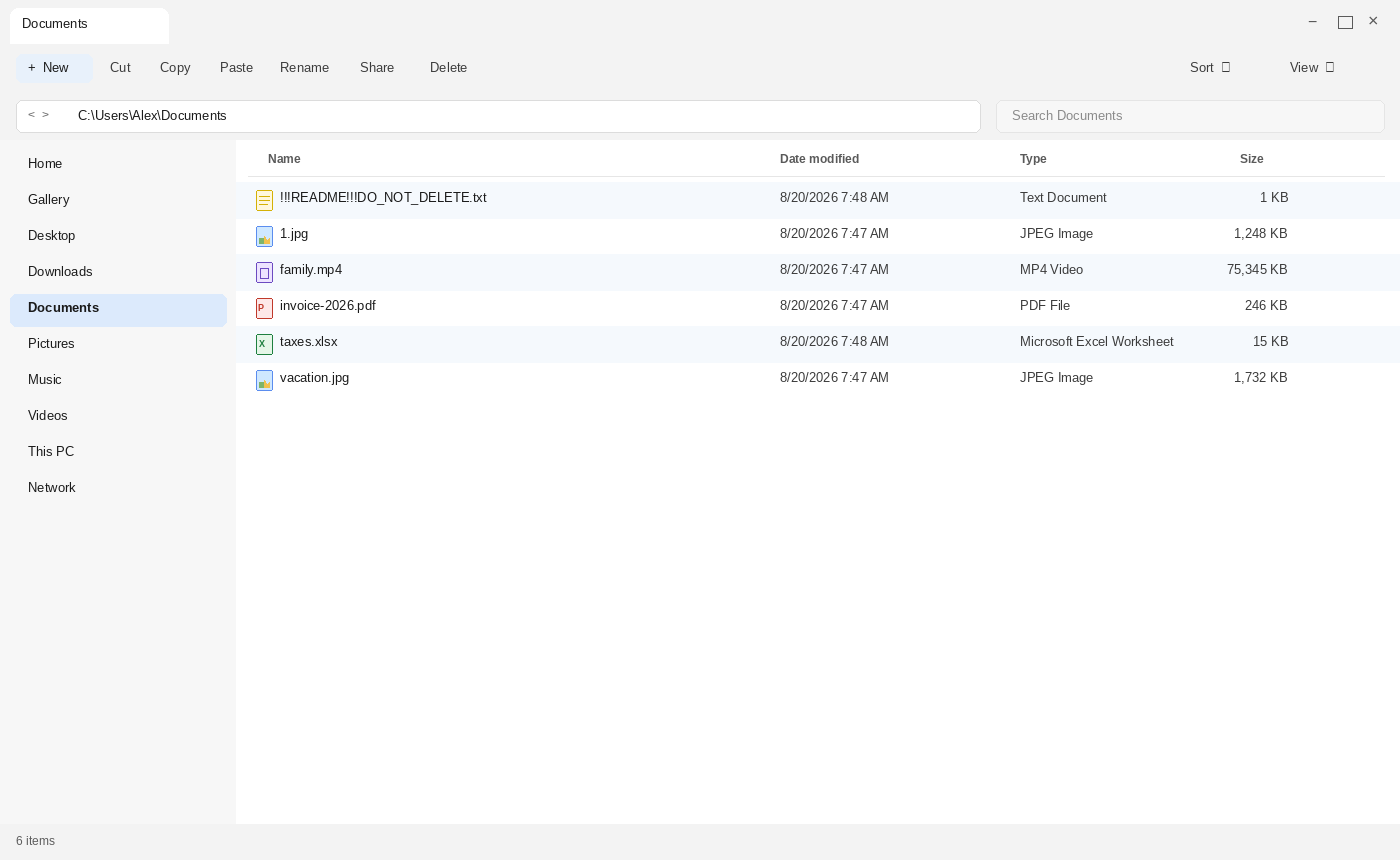Viewport: 1400px width, 860px height.
Task: Click the 15 KB size value
Action: 1270,342
